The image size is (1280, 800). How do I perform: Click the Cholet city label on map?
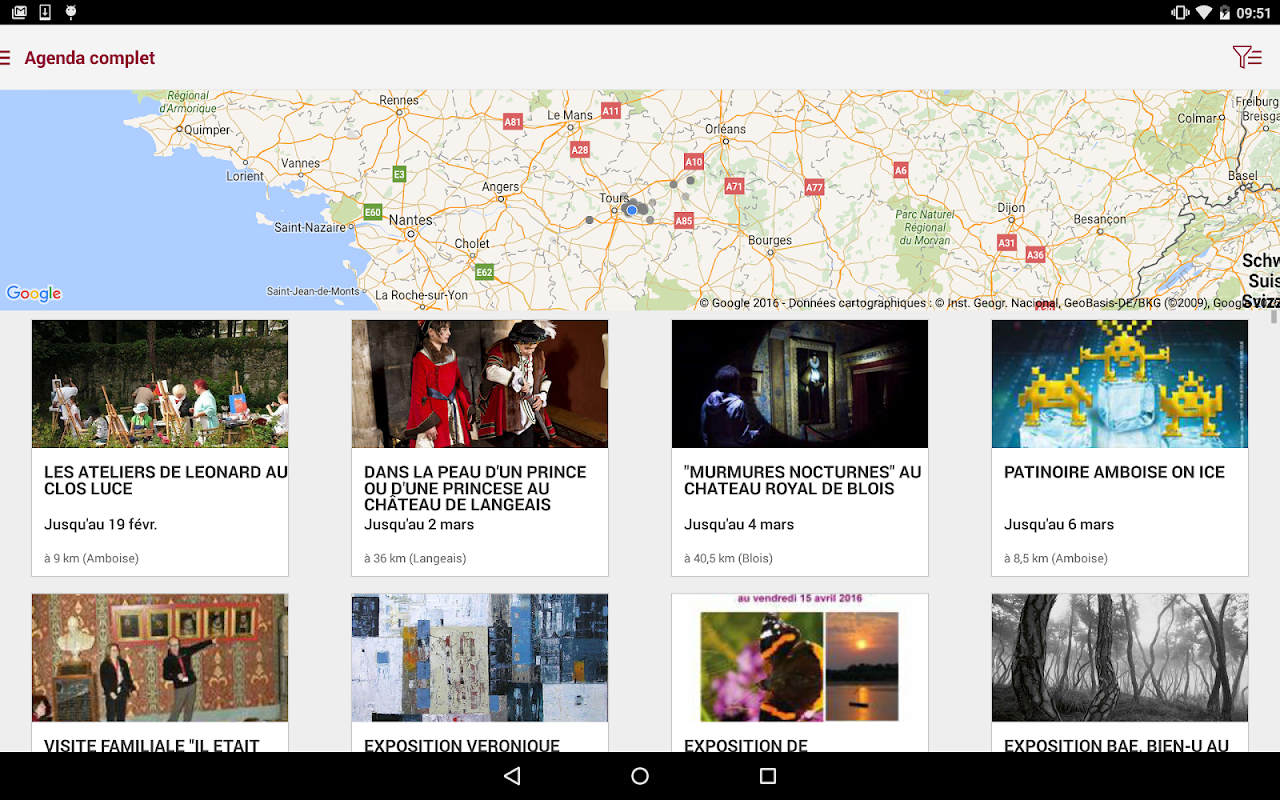click(472, 243)
